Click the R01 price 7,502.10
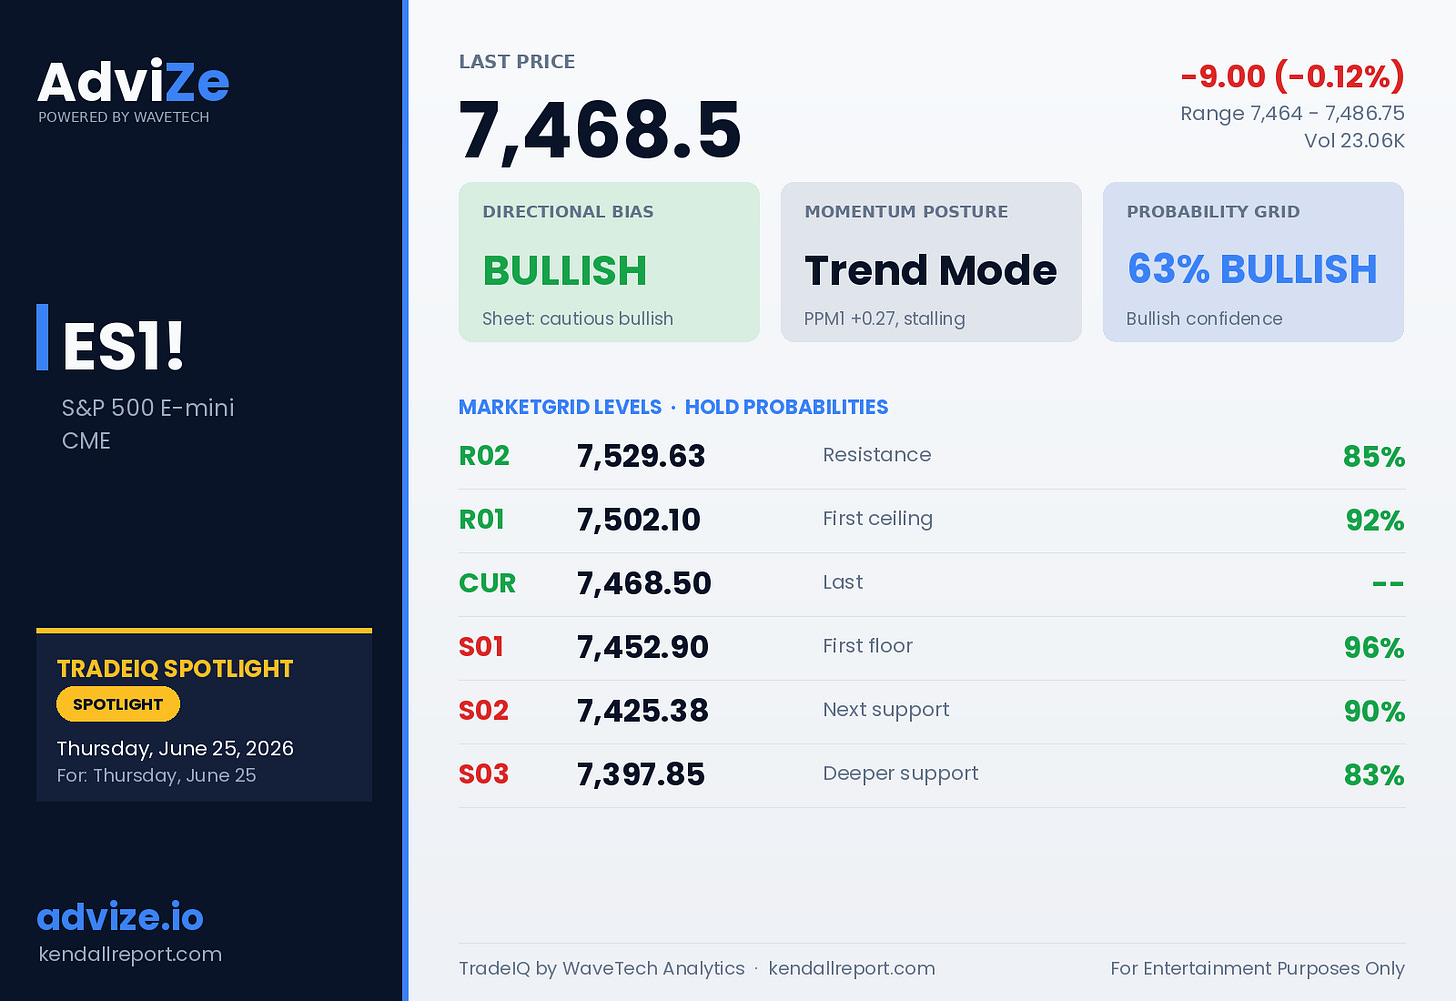This screenshot has width=1456, height=1001. click(639, 520)
